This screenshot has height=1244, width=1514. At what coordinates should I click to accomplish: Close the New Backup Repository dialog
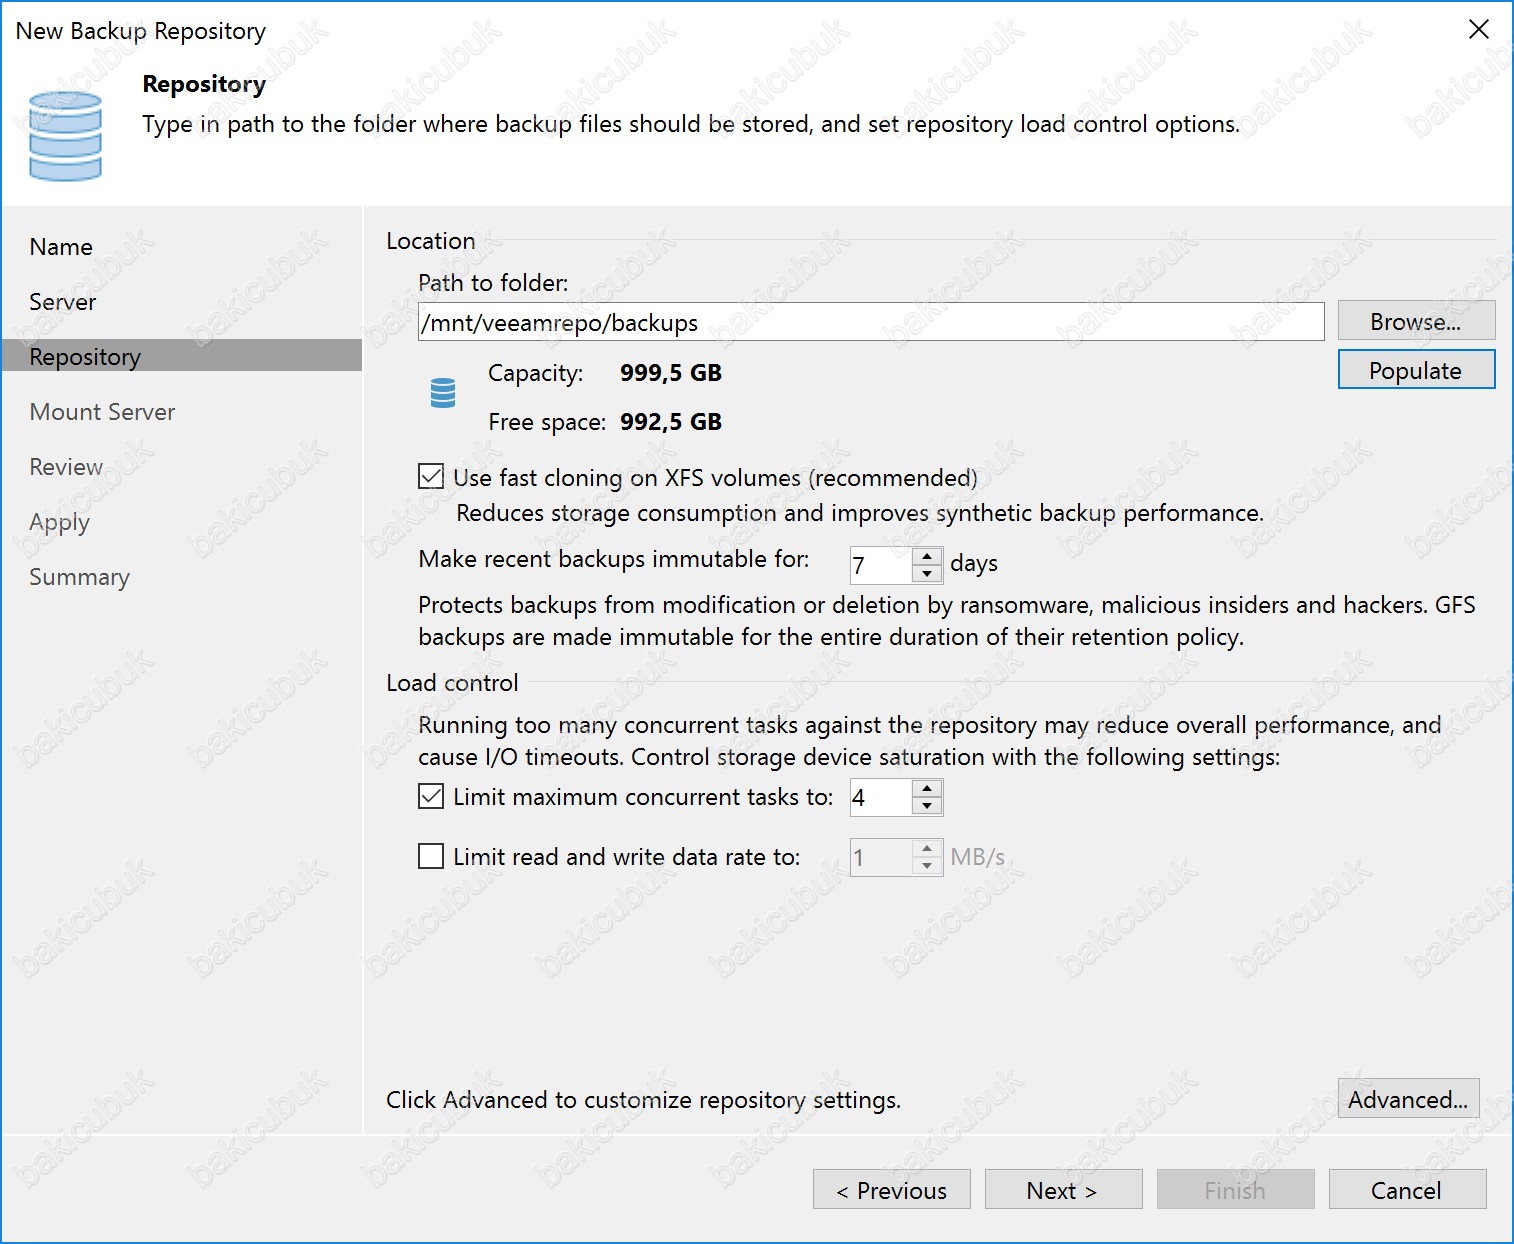pos(1478,30)
